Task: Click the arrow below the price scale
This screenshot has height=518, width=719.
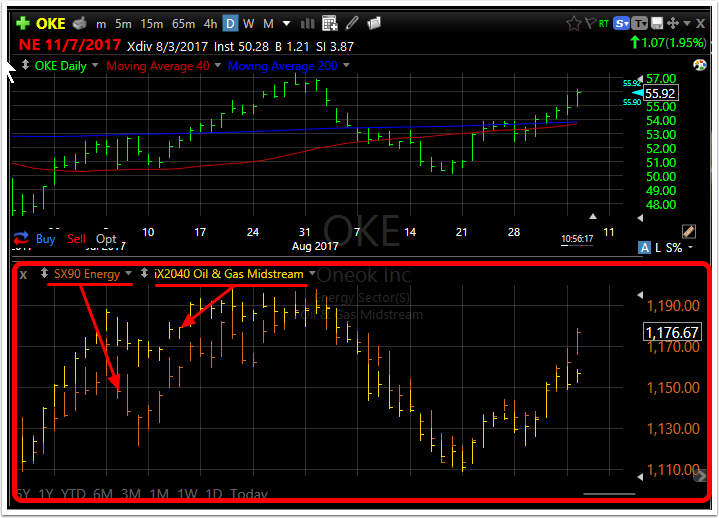Action: click(640, 219)
